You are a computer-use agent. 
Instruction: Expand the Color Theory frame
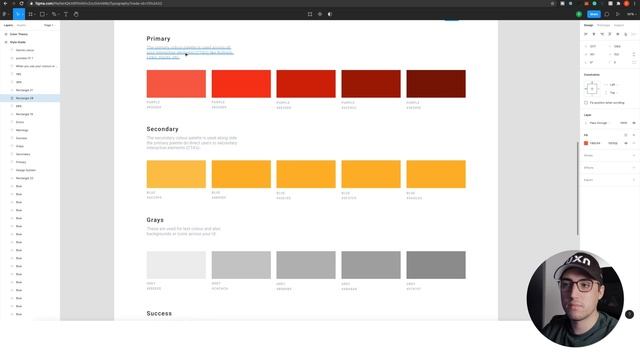[6, 34]
